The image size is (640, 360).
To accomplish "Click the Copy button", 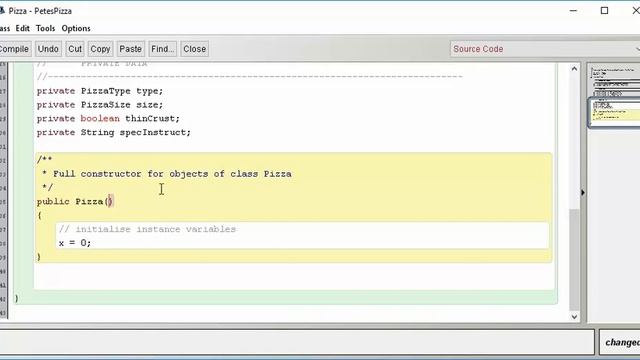I will tap(100, 49).
